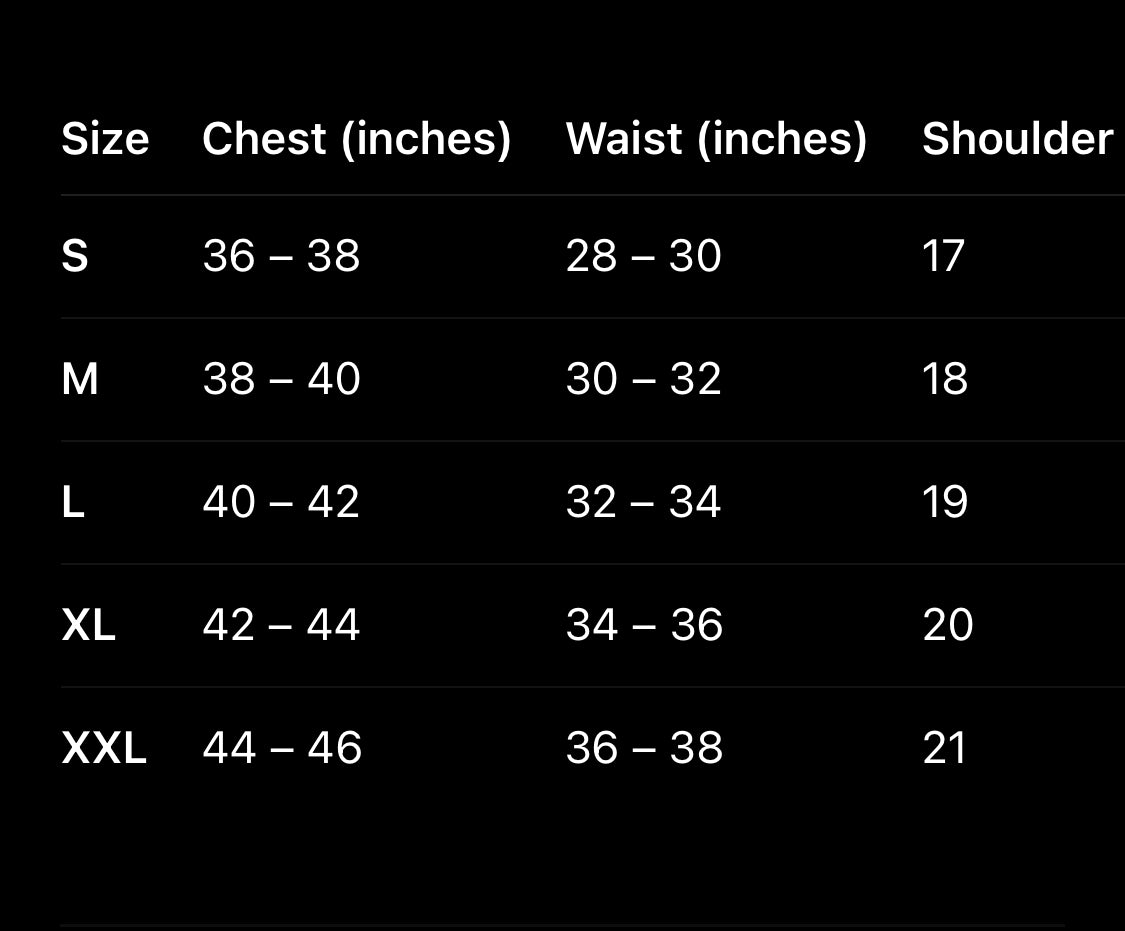The image size is (1125, 931).
Task: Select chest measurement 38 – 40
Action: pyautogui.click(x=281, y=379)
